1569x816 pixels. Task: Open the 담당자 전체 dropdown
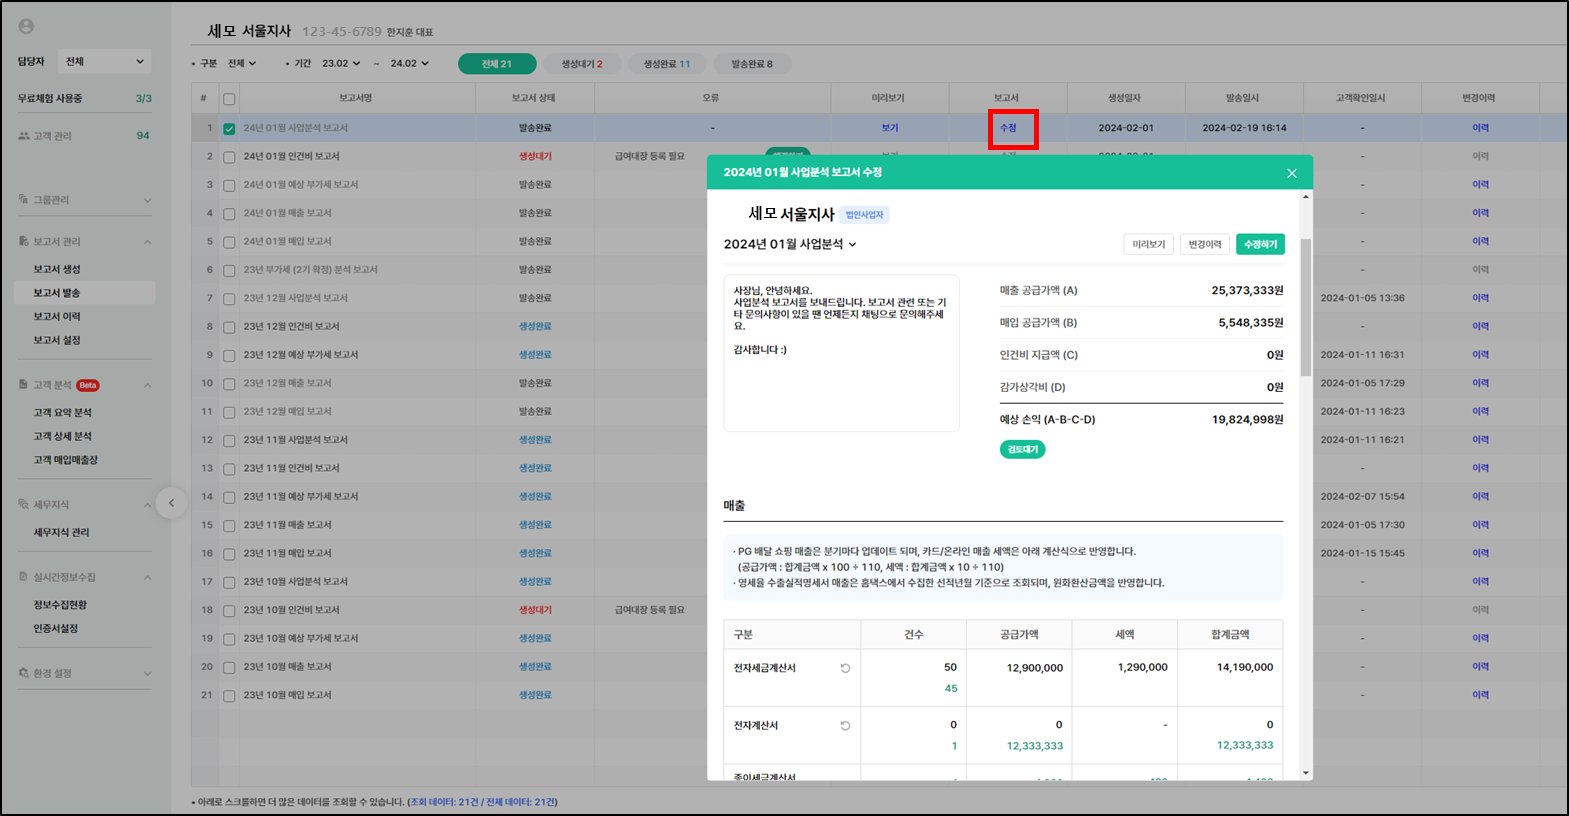[x=104, y=62]
